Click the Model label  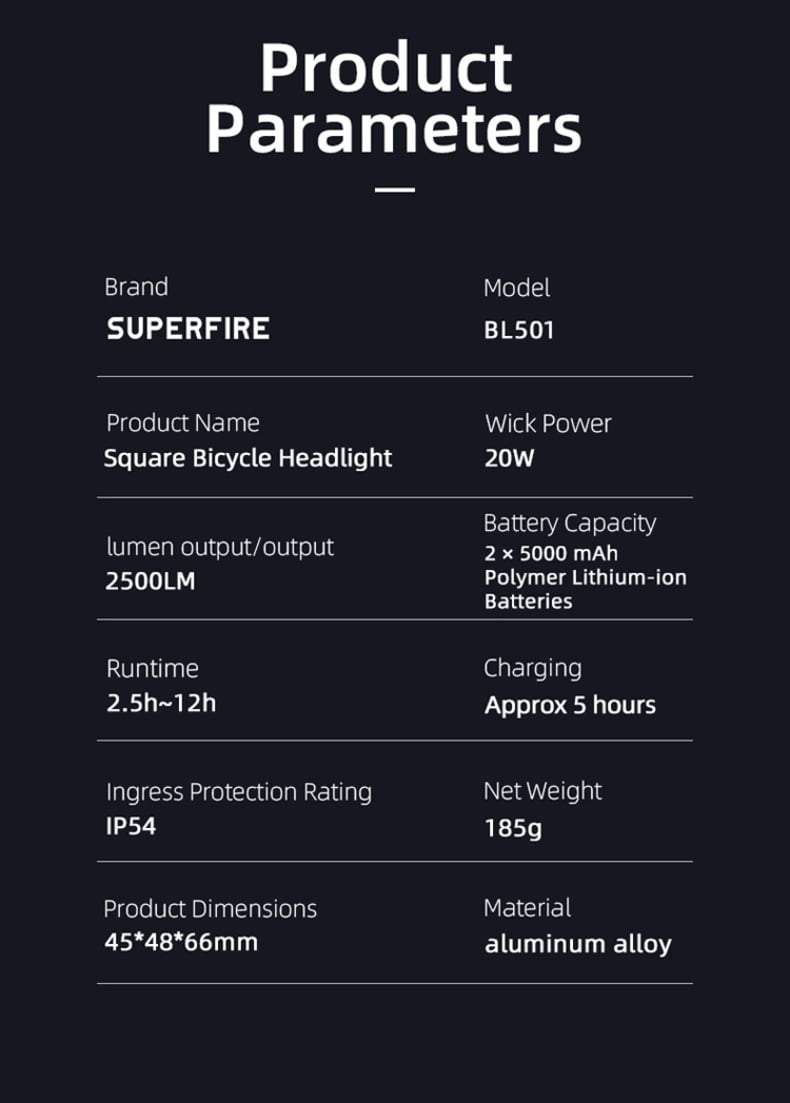517,288
